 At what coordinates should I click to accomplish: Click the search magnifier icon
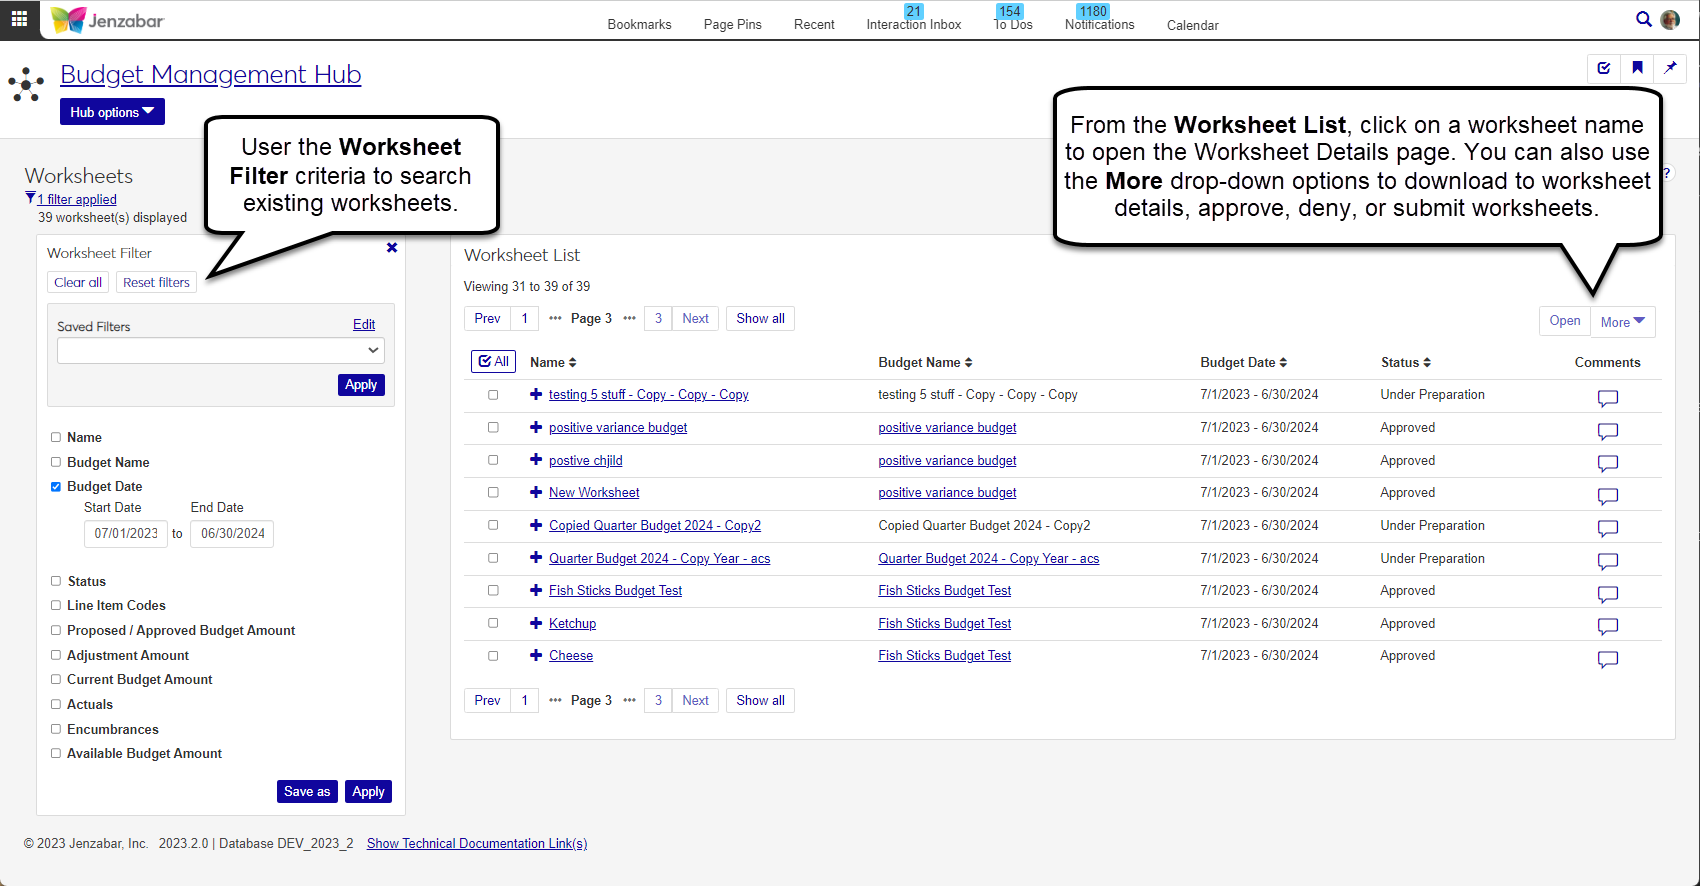[1643, 19]
